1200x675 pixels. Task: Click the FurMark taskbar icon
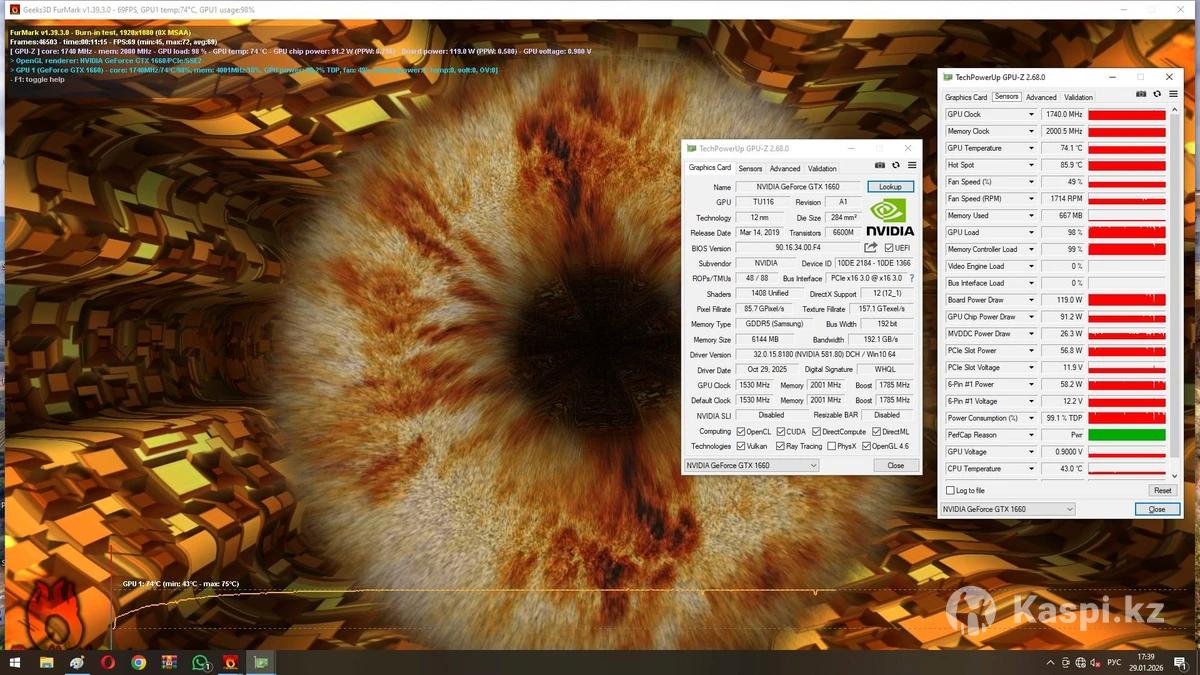click(231, 662)
